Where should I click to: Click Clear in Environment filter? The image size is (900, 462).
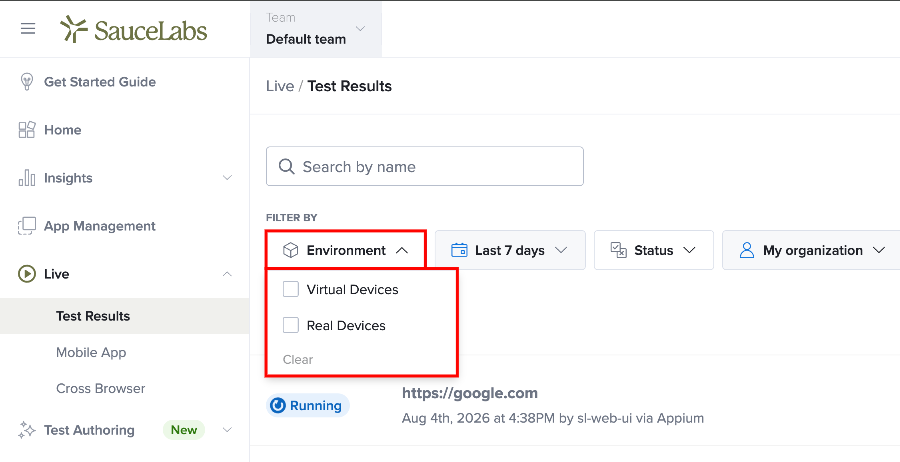298,360
